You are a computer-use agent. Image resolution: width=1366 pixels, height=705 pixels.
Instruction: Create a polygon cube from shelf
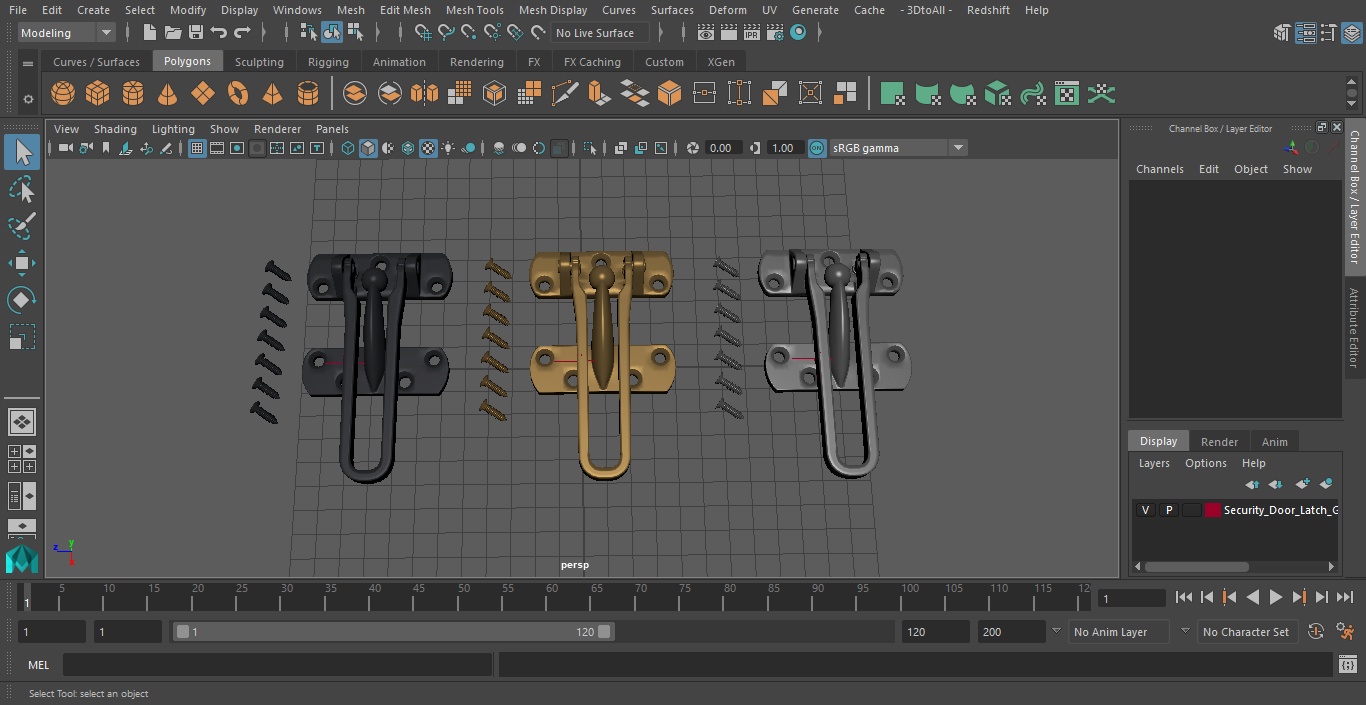pyautogui.click(x=98, y=94)
